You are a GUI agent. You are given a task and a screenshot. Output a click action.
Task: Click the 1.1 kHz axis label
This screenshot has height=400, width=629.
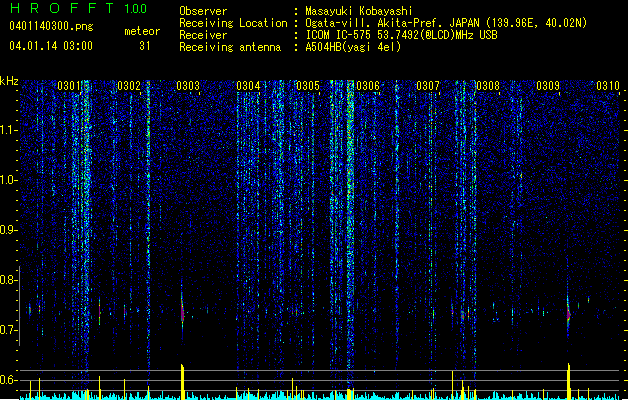(x=9, y=130)
